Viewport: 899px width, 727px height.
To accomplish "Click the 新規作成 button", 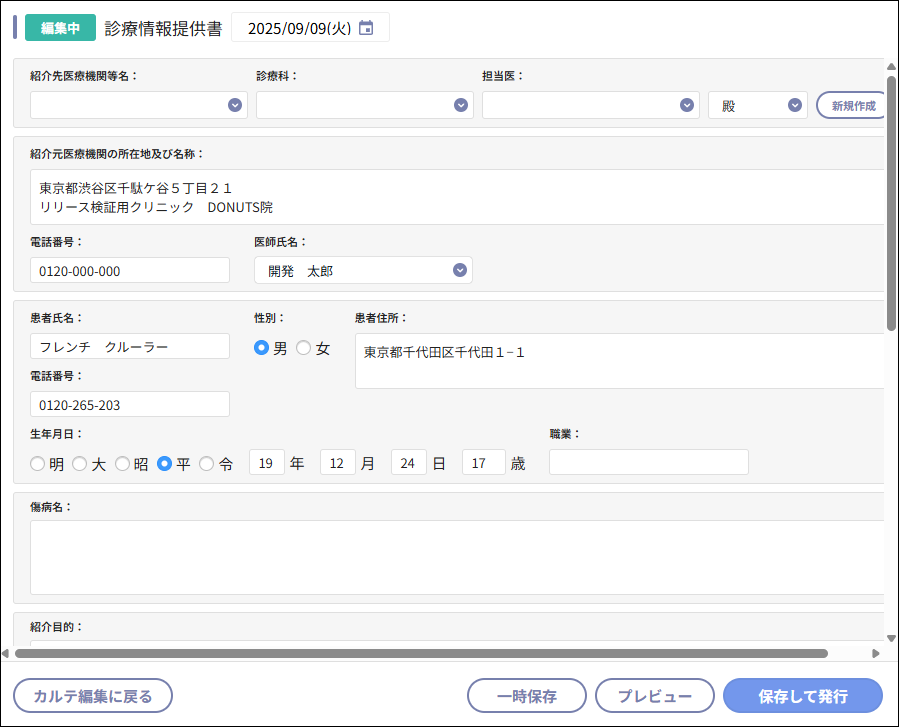I will tap(852, 105).
